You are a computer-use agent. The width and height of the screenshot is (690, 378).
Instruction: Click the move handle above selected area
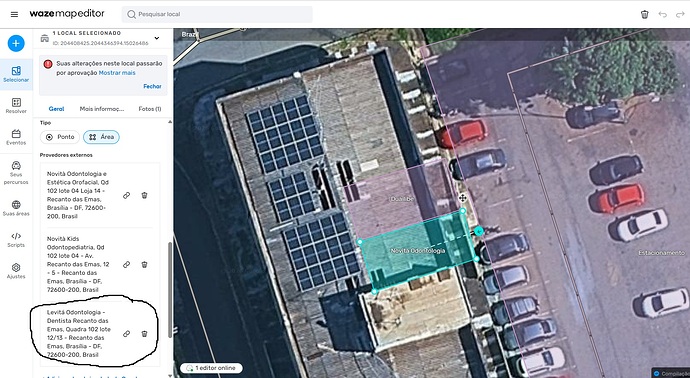click(x=462, y=198)
